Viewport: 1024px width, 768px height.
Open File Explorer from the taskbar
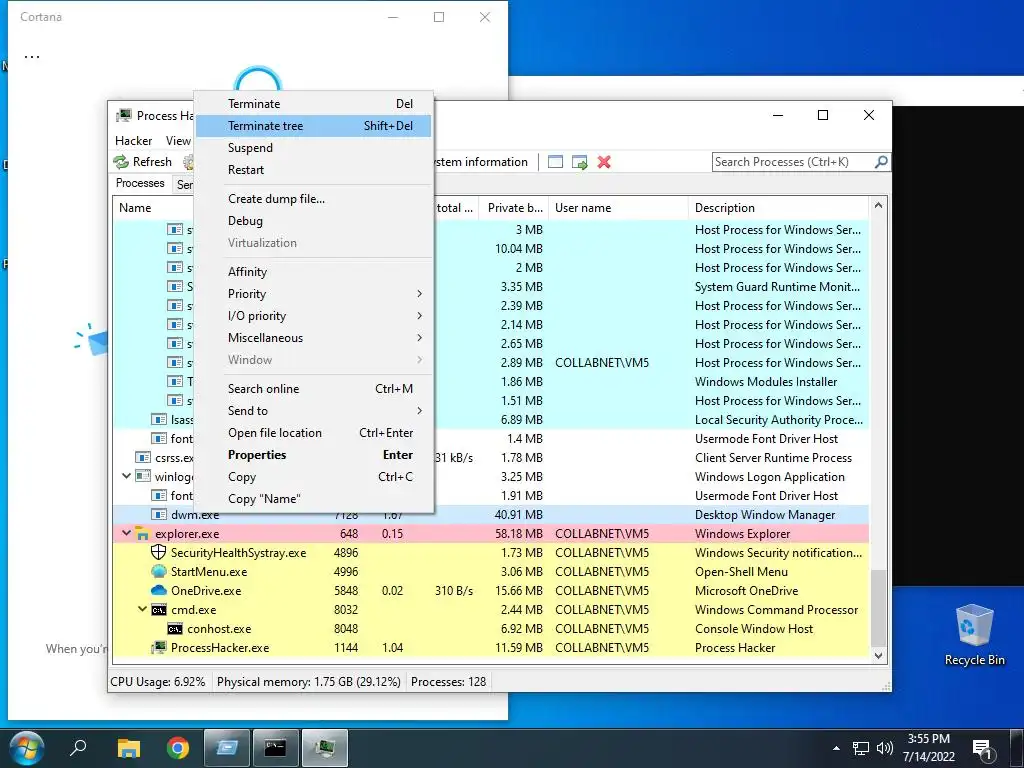coord(129,748)
